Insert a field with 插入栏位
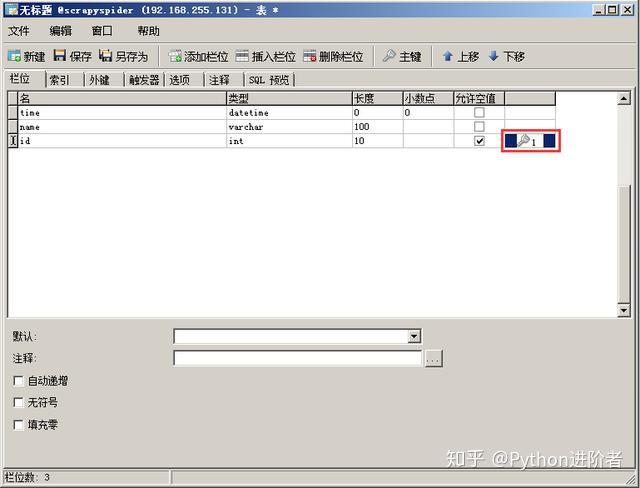This screenshot has height=488, width=640. (x=266, y=56)
